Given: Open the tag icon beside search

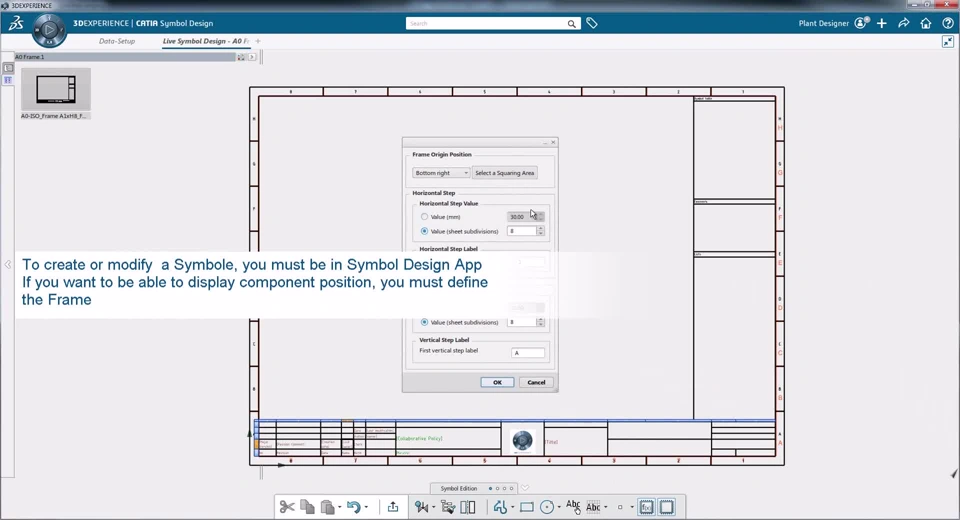Looking at the screenshot, I should [591, 23].
